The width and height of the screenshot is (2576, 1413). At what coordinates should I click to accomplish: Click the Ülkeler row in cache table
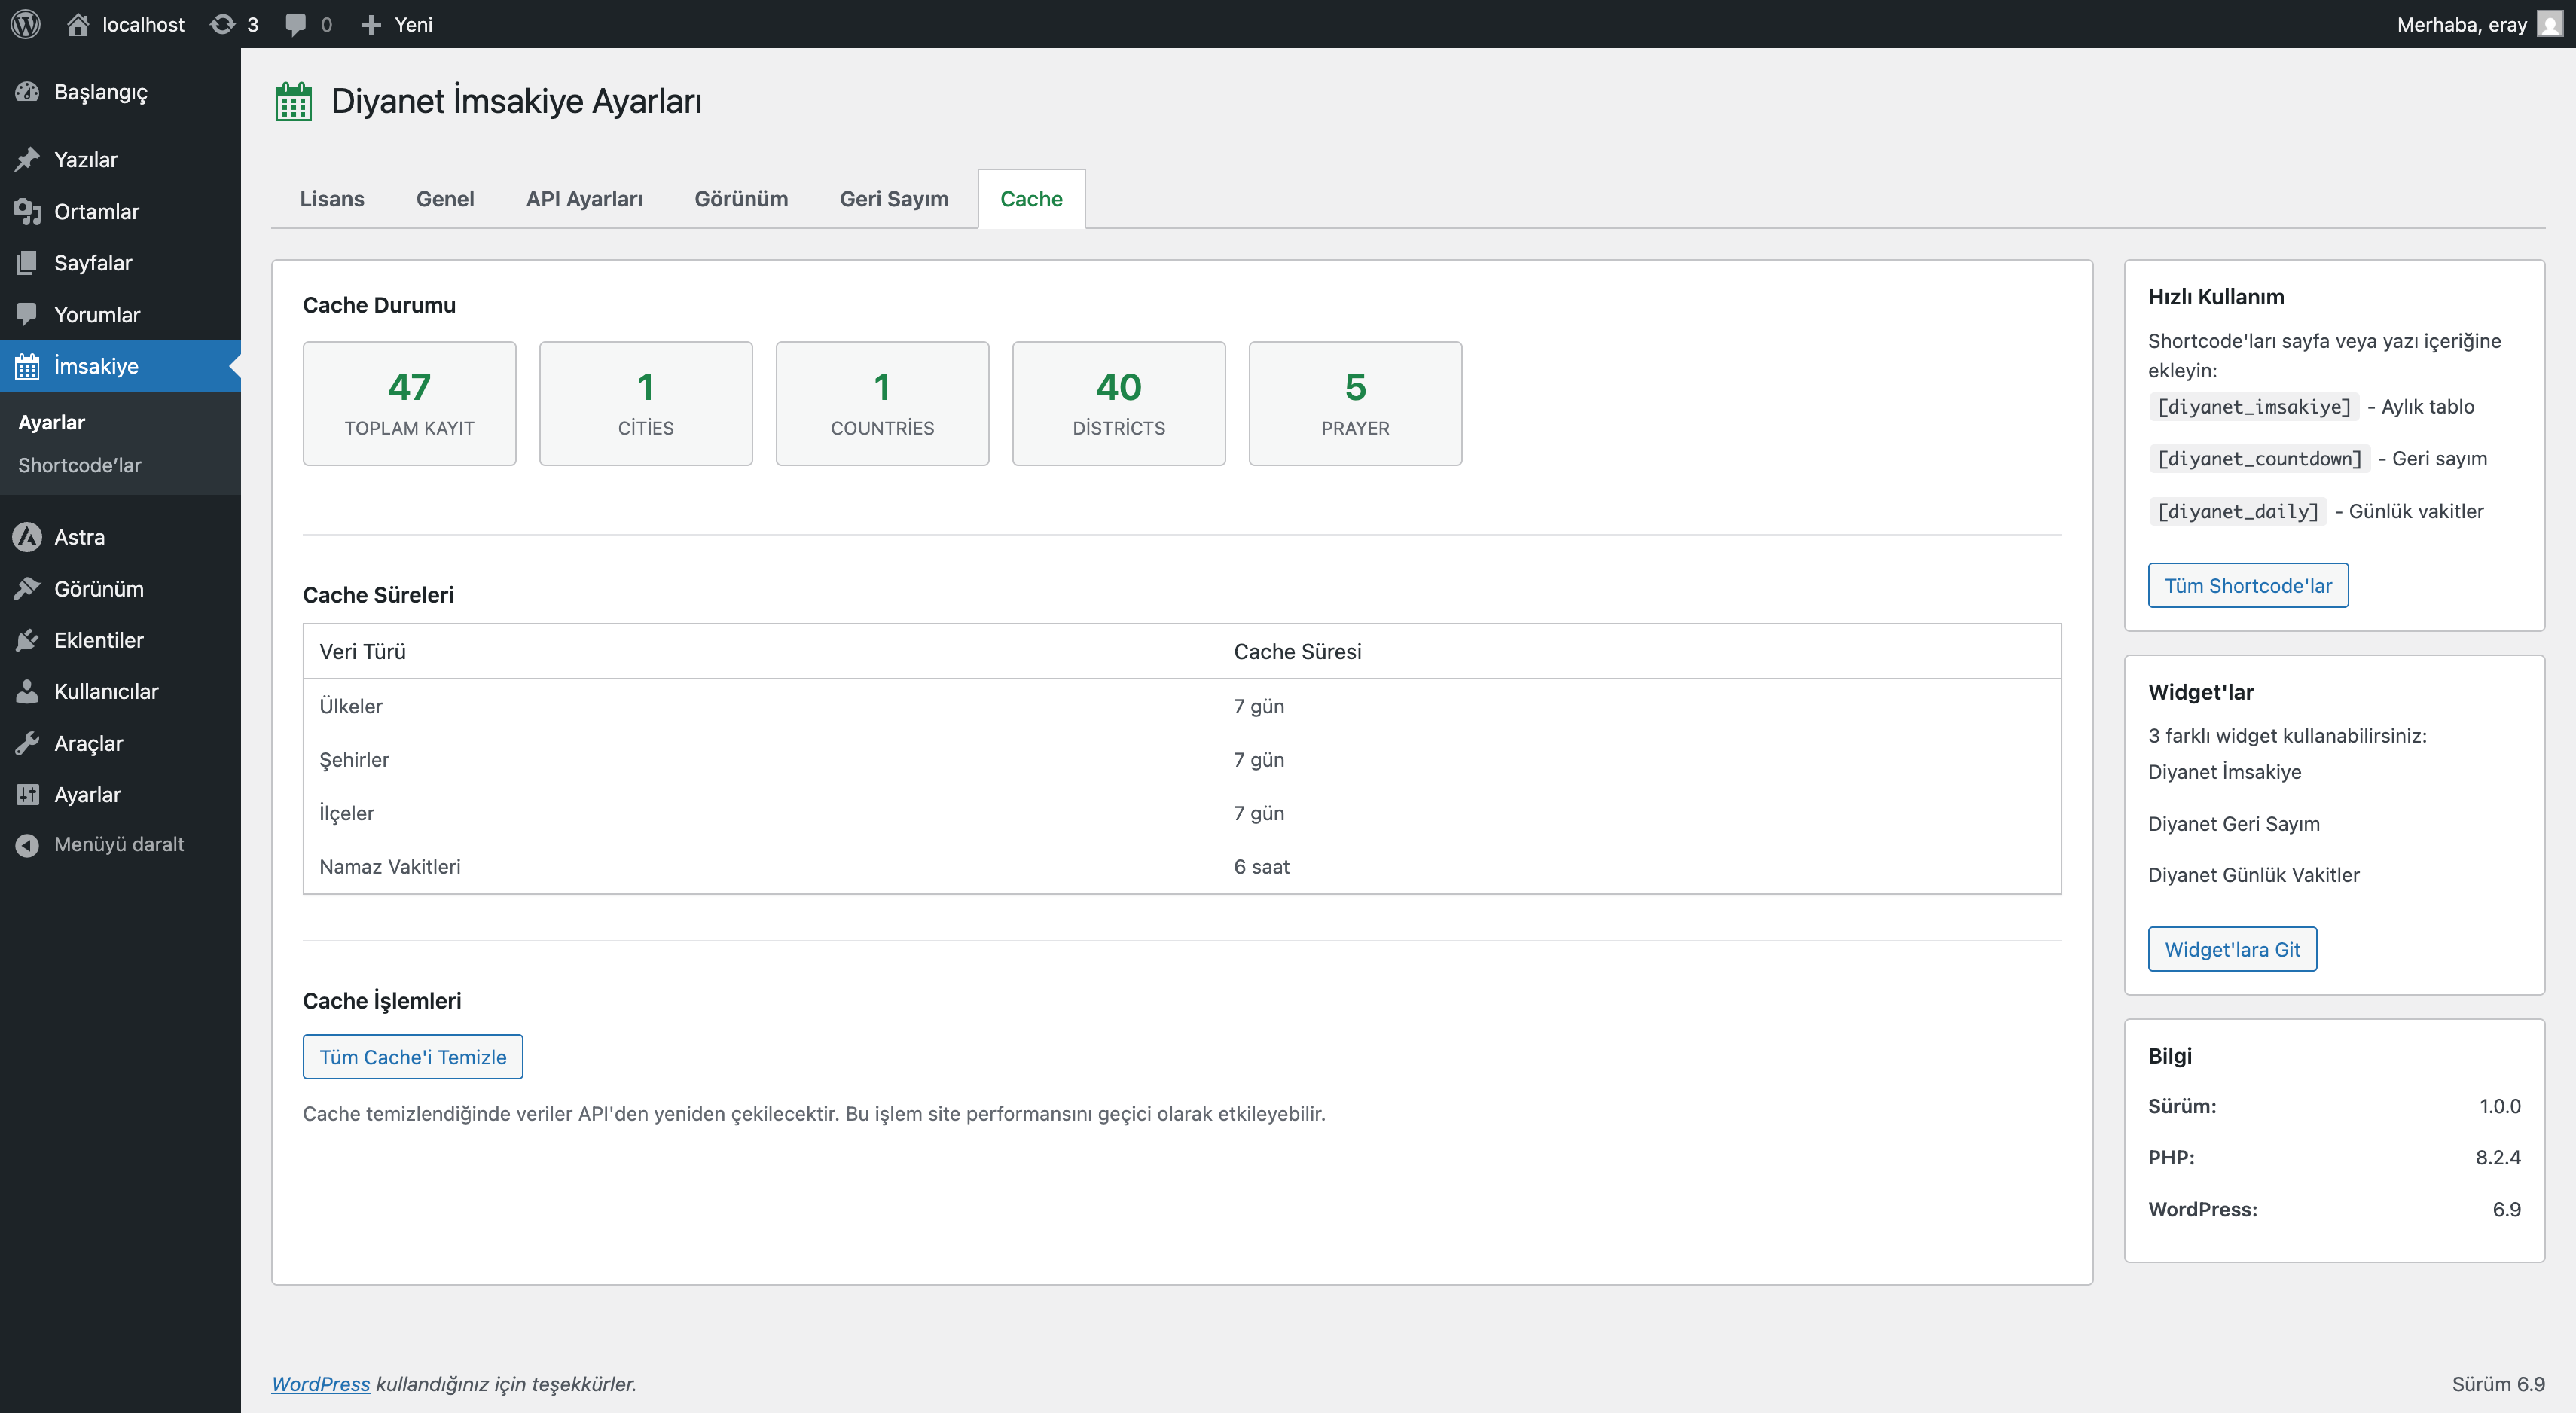[1182, 706]
